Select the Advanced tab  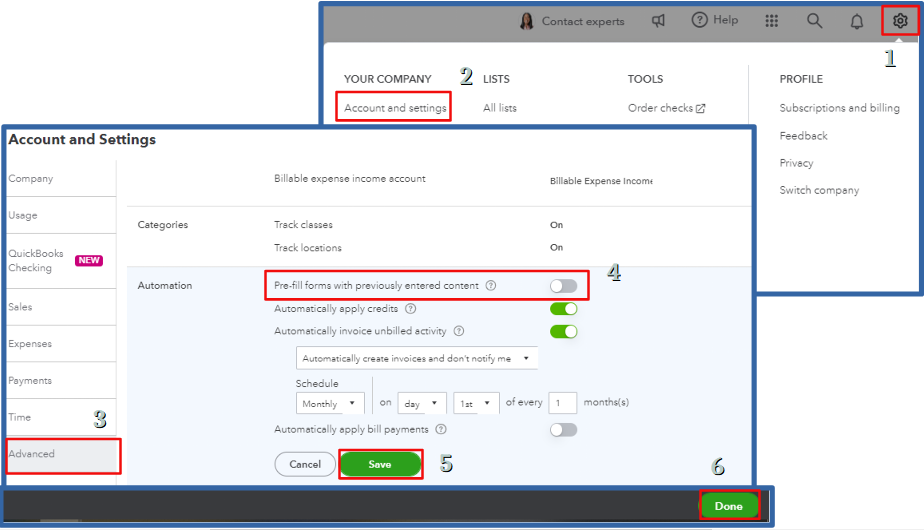pos(63,455)
